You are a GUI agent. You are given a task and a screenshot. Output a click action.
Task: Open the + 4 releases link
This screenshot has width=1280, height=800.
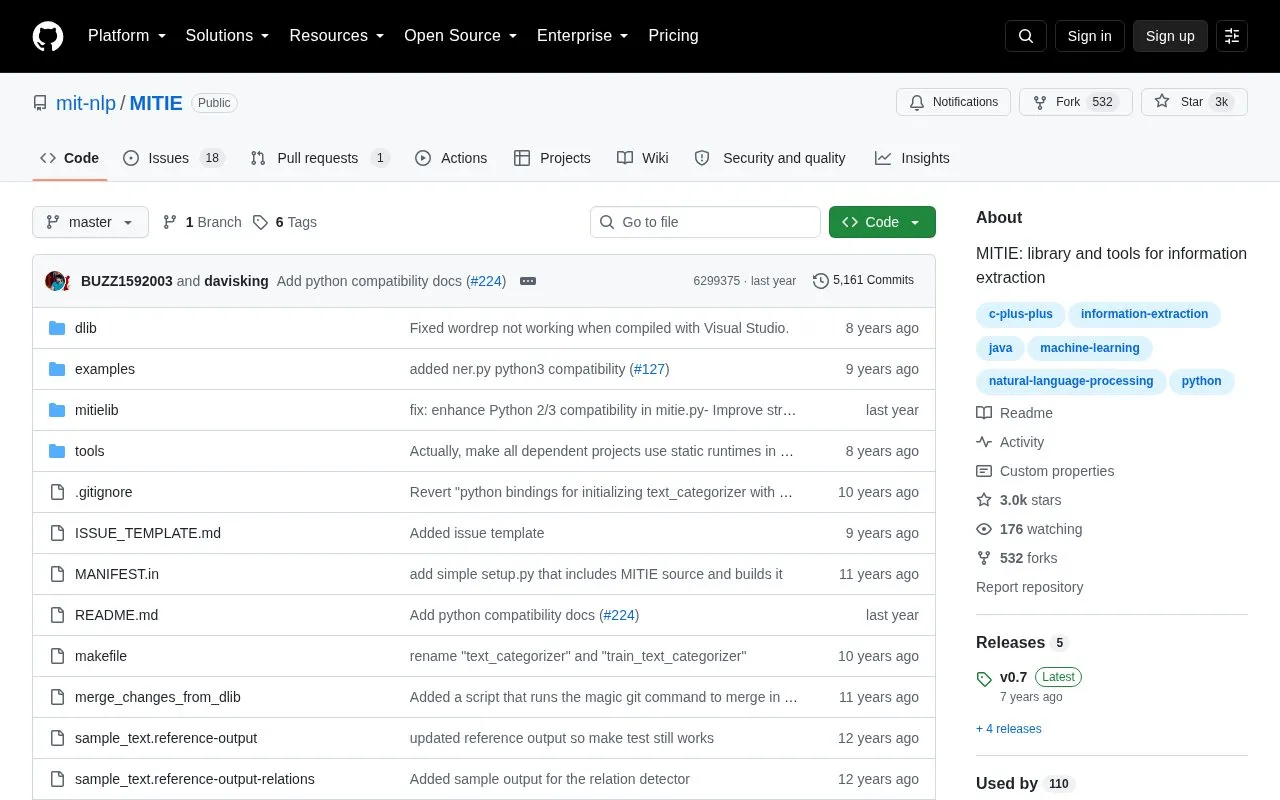point(1009,729)
